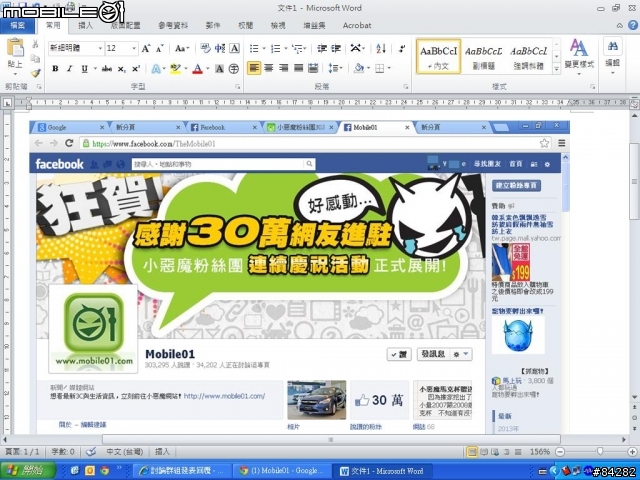Toggle Subscript formatting
This screenshot has width=640, height=480.
coord(122,69)
